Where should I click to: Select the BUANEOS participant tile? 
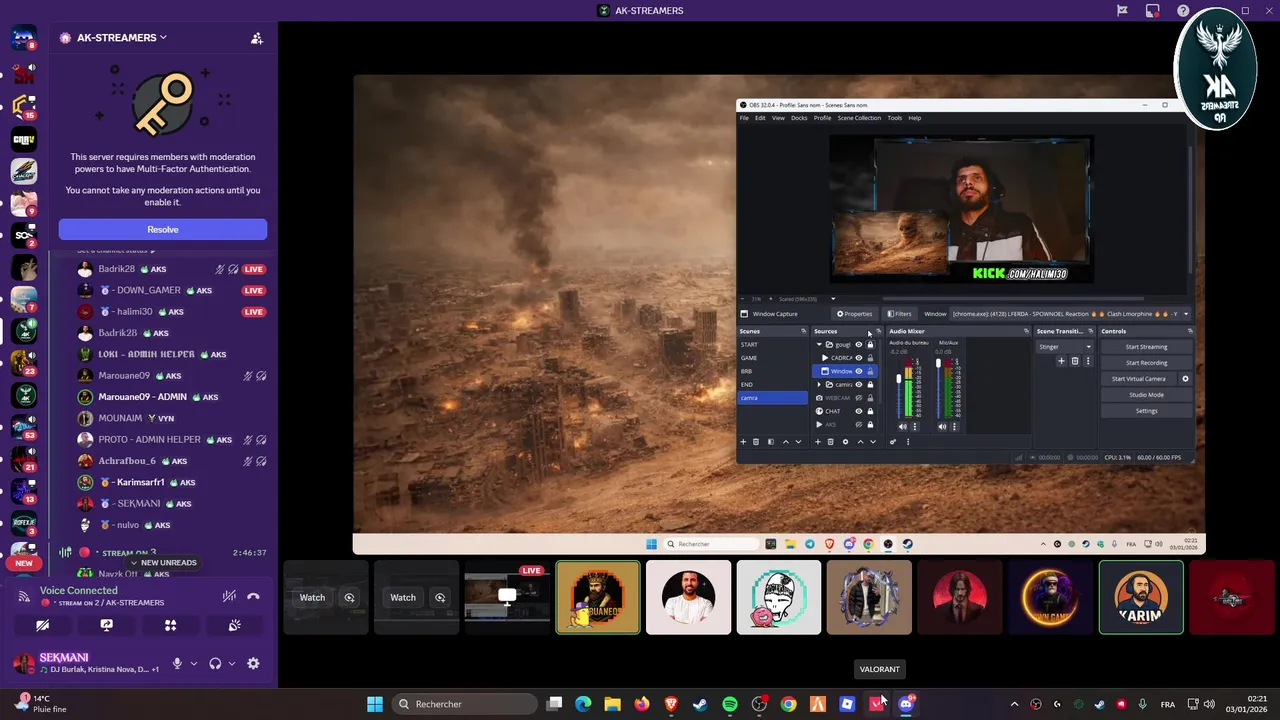pos(598,597)
